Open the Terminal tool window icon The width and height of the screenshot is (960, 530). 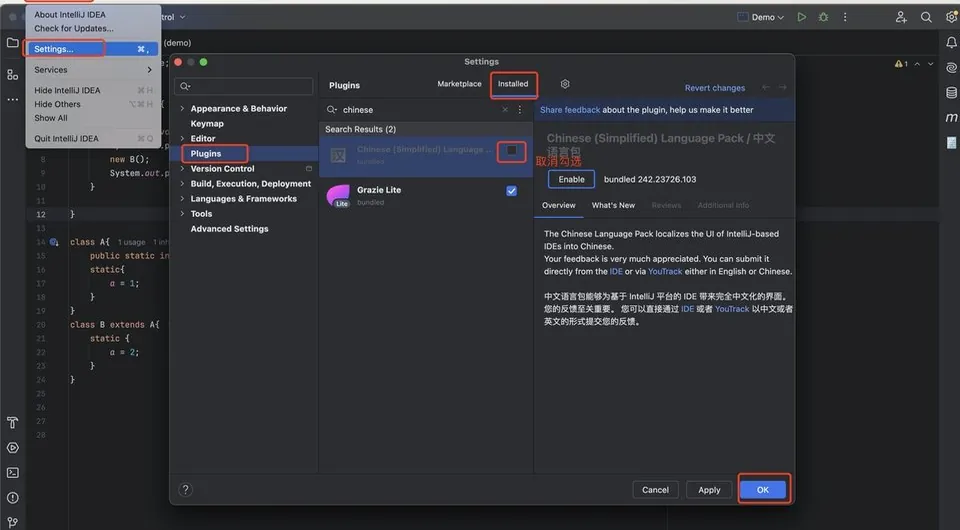pyautogui.click(x=12, y=473)
